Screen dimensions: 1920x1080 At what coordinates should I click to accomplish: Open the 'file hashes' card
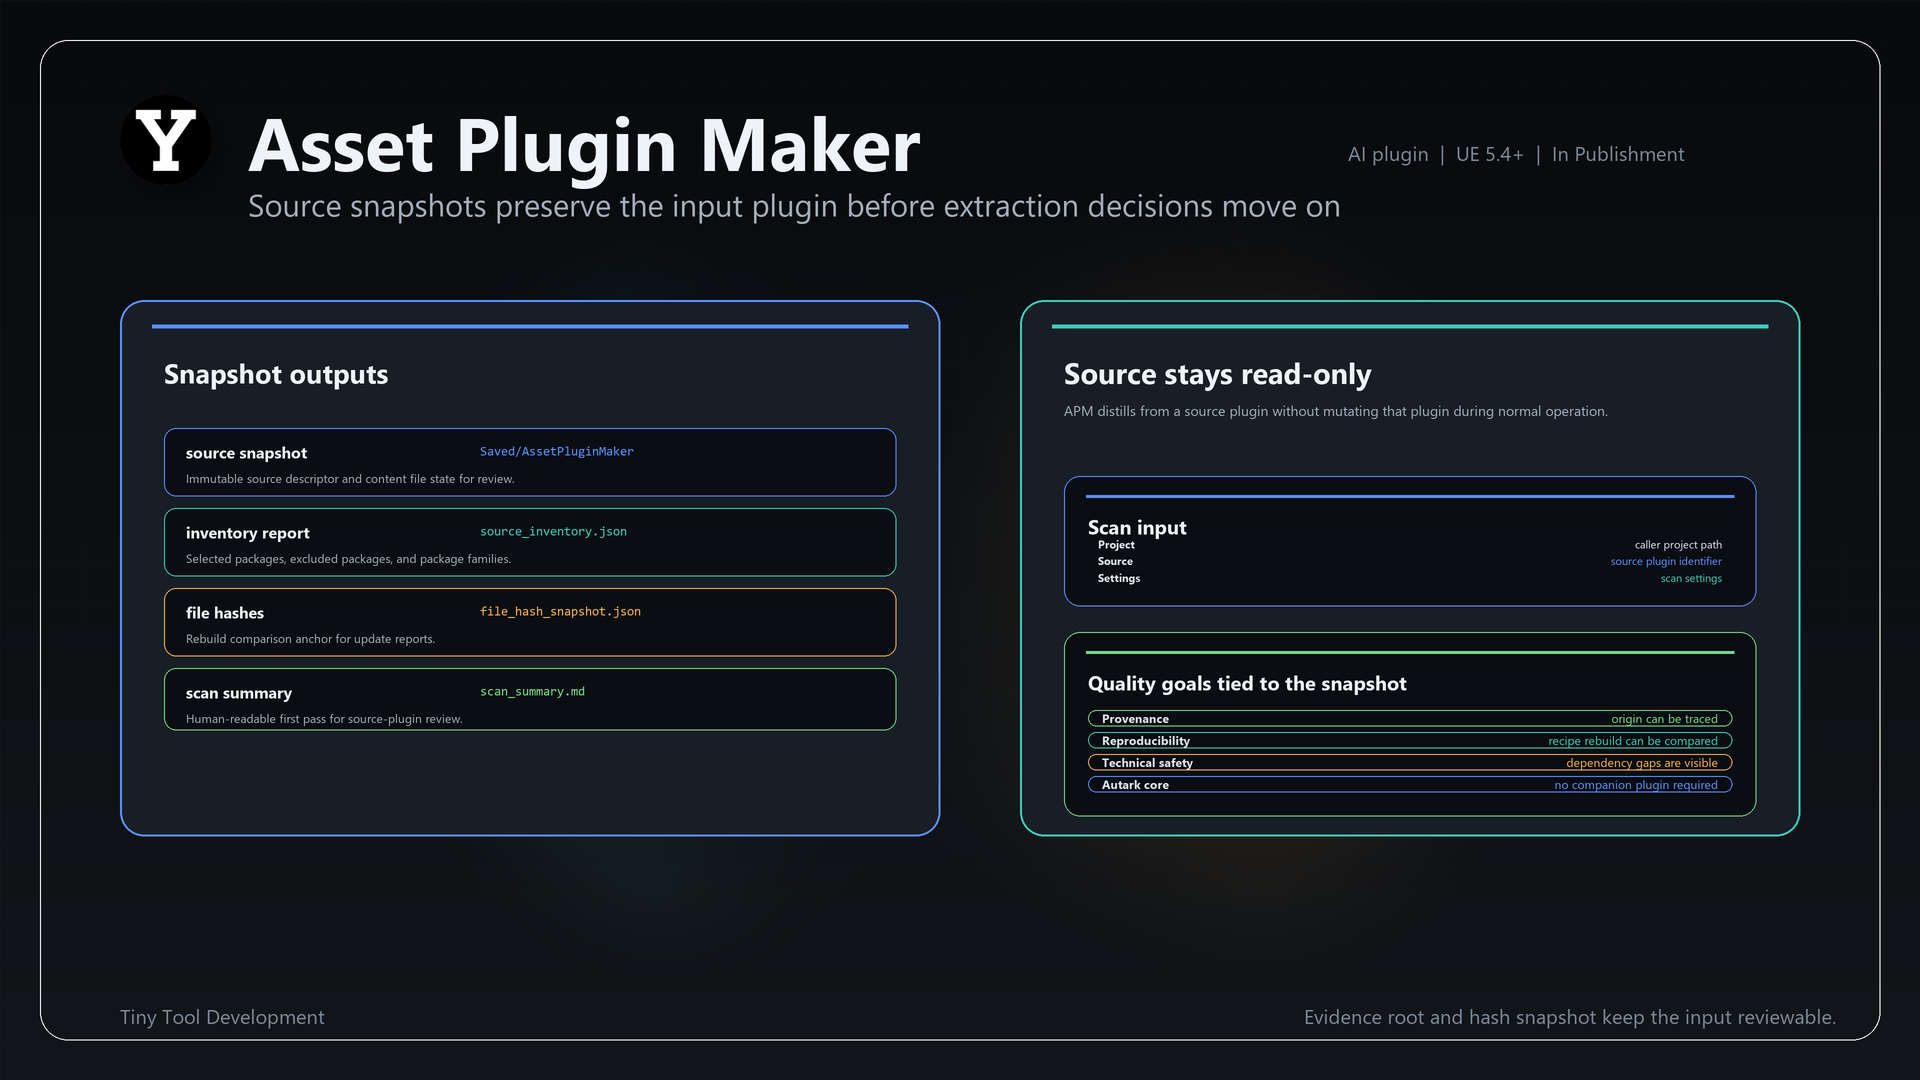coord(530,622)
